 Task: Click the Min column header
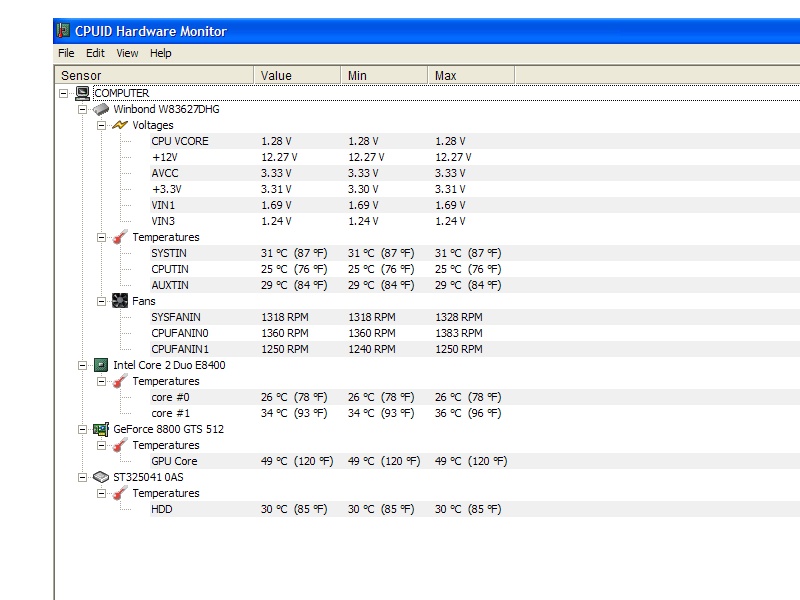pos(384,76)
